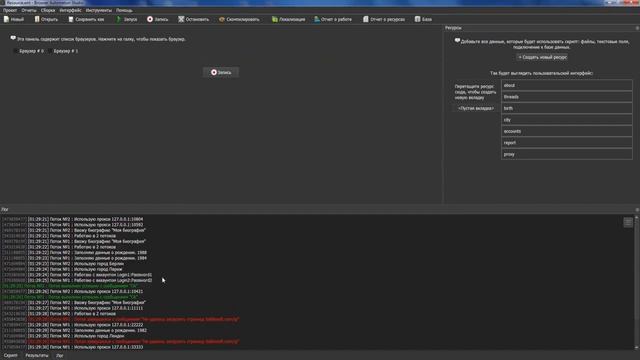Open Отчет о работе report

click(x=333, y=19)
